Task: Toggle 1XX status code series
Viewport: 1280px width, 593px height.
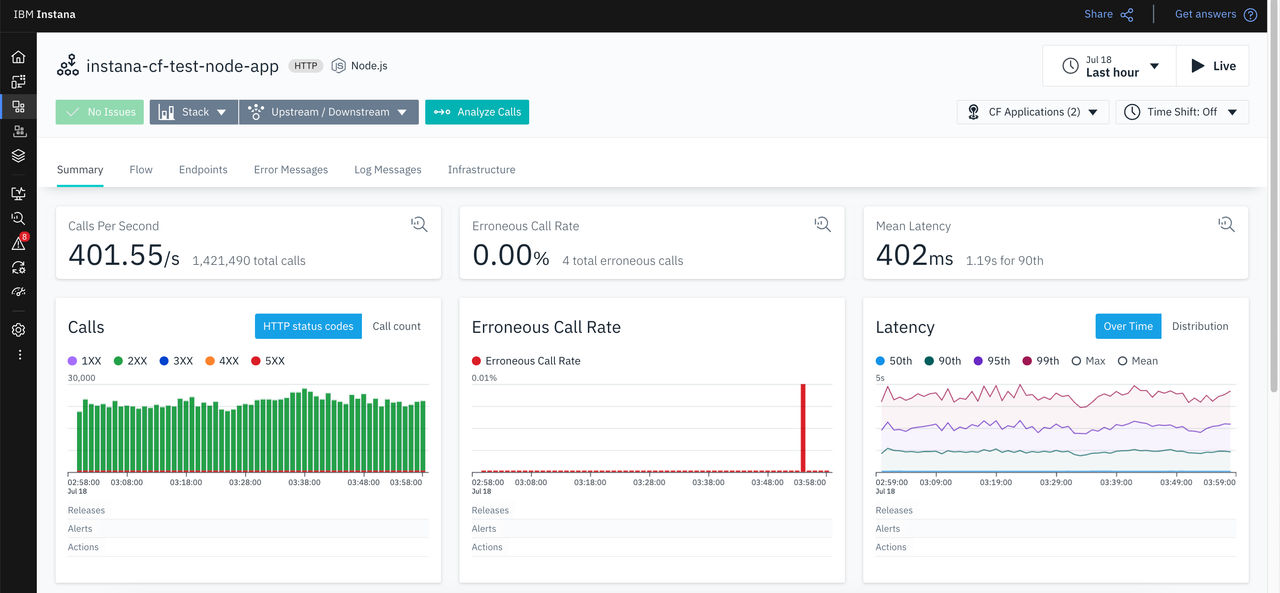Action: tap(84, 361)
